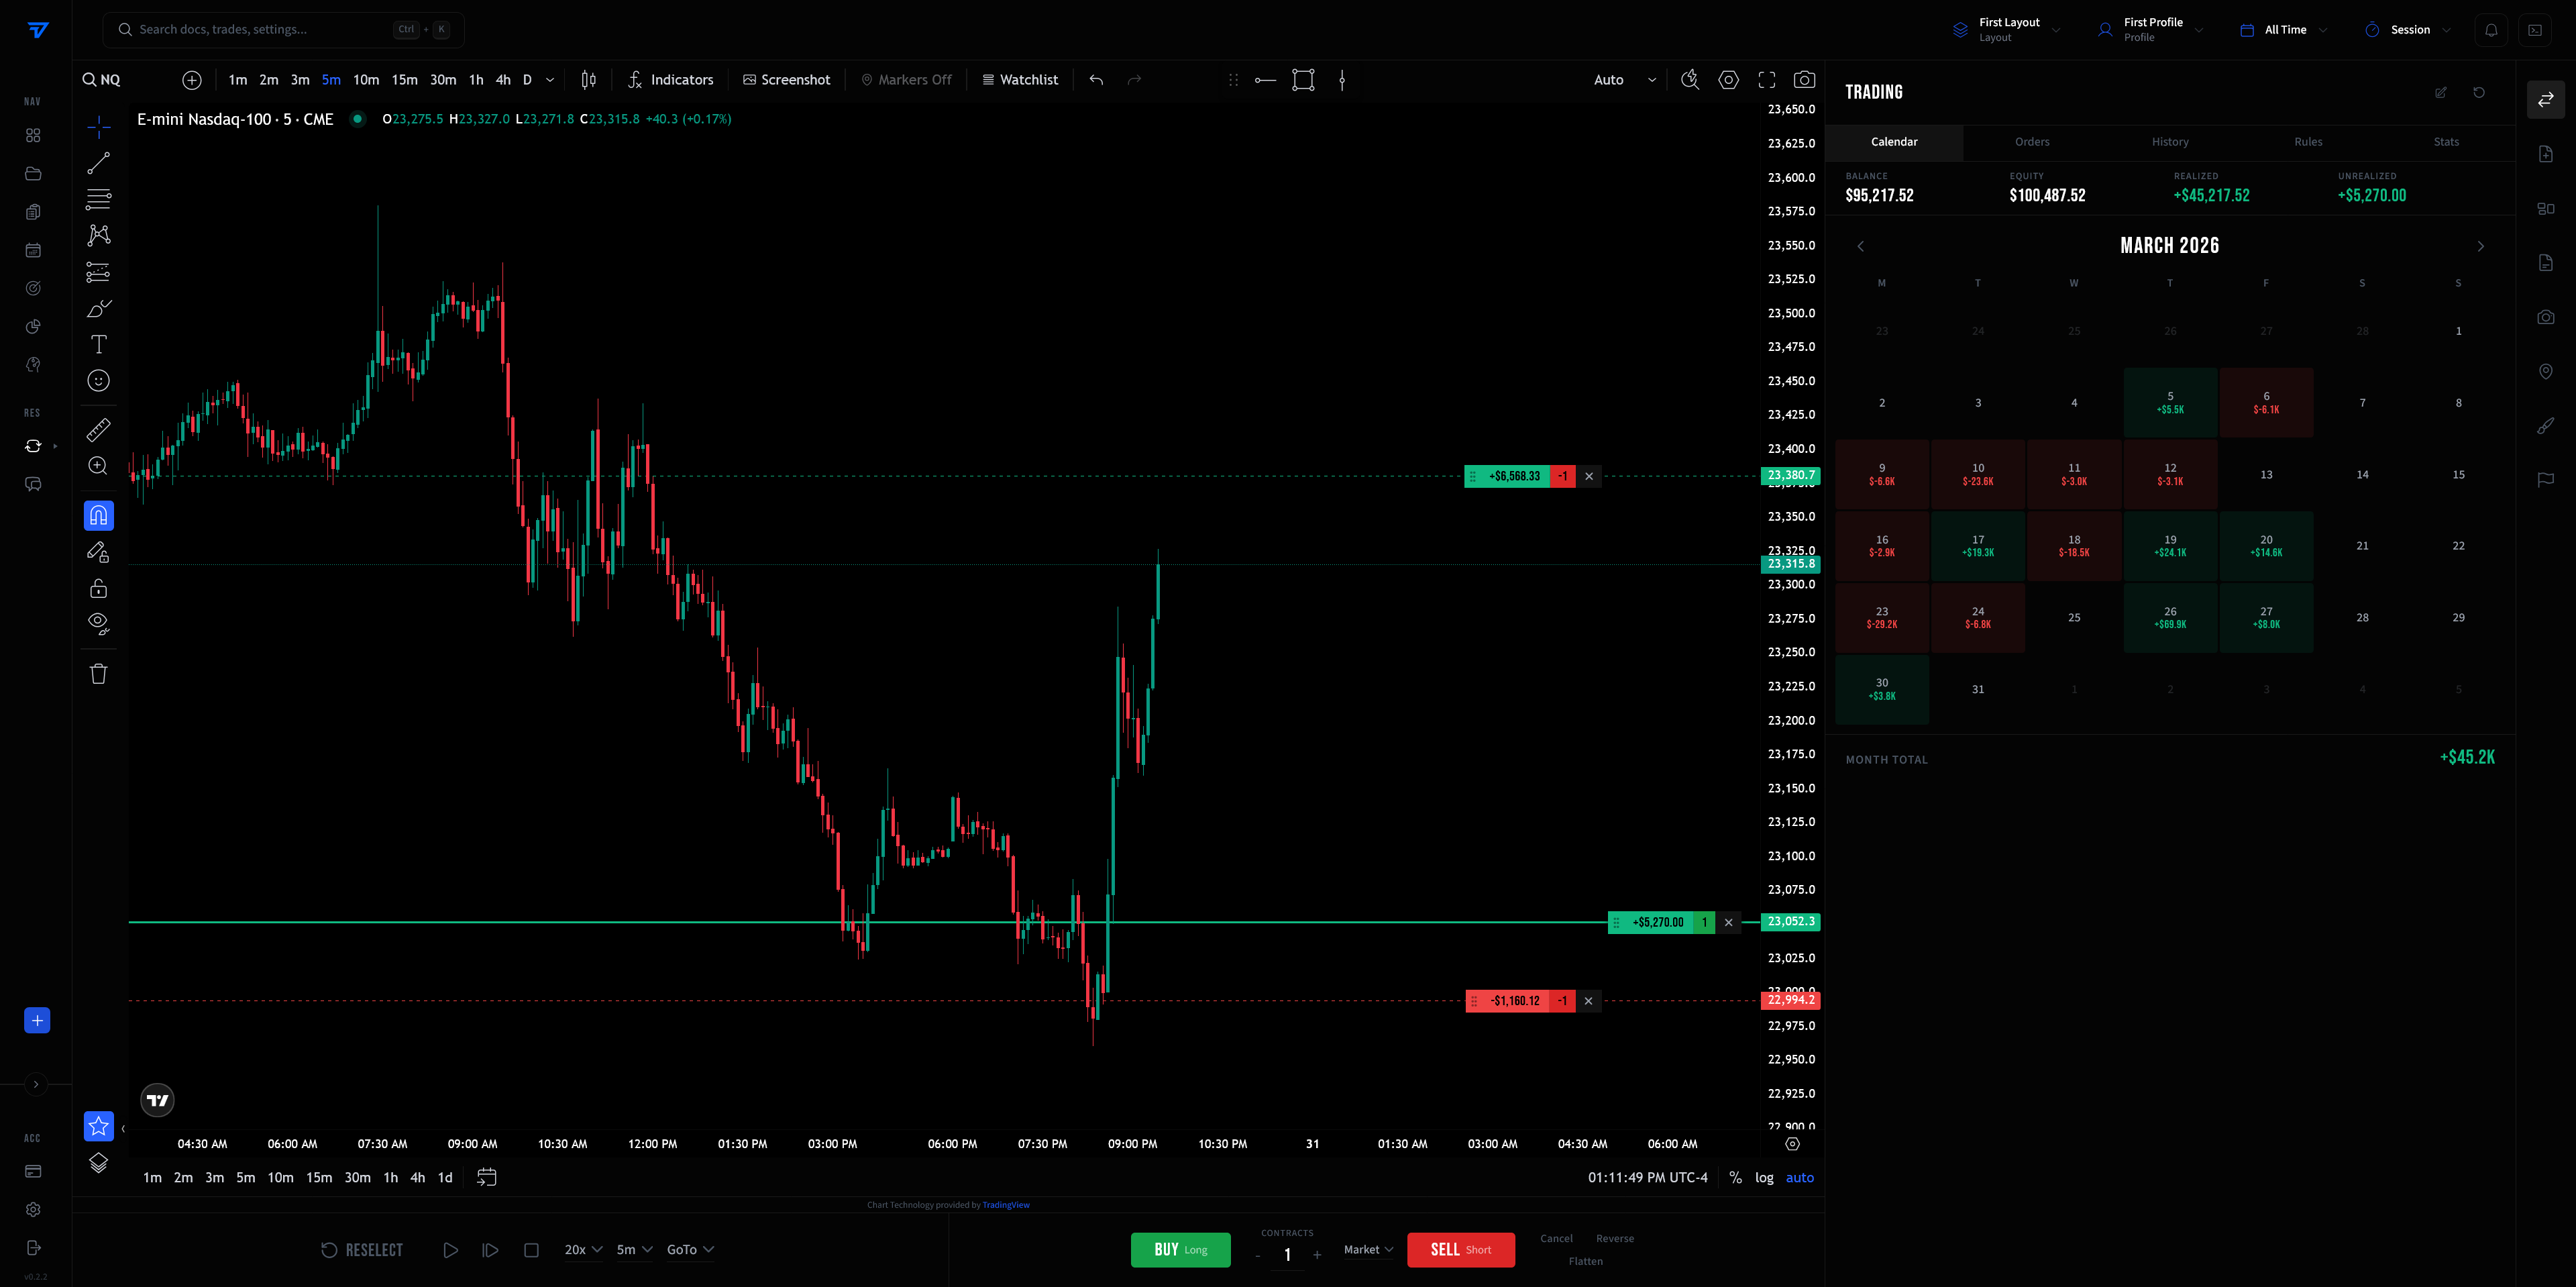Click the Flatten button
Image resolution: width=2576 pixels, height=1287 pixels.
pyautogui.click(x=1585, y=1261)
